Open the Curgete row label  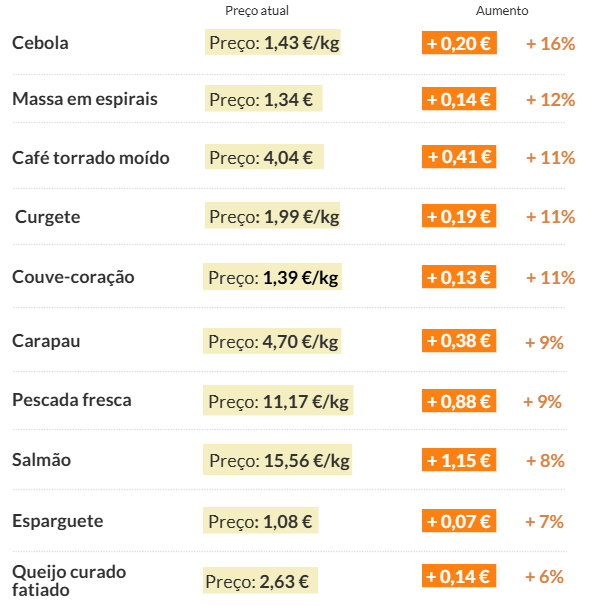point(48,217)
